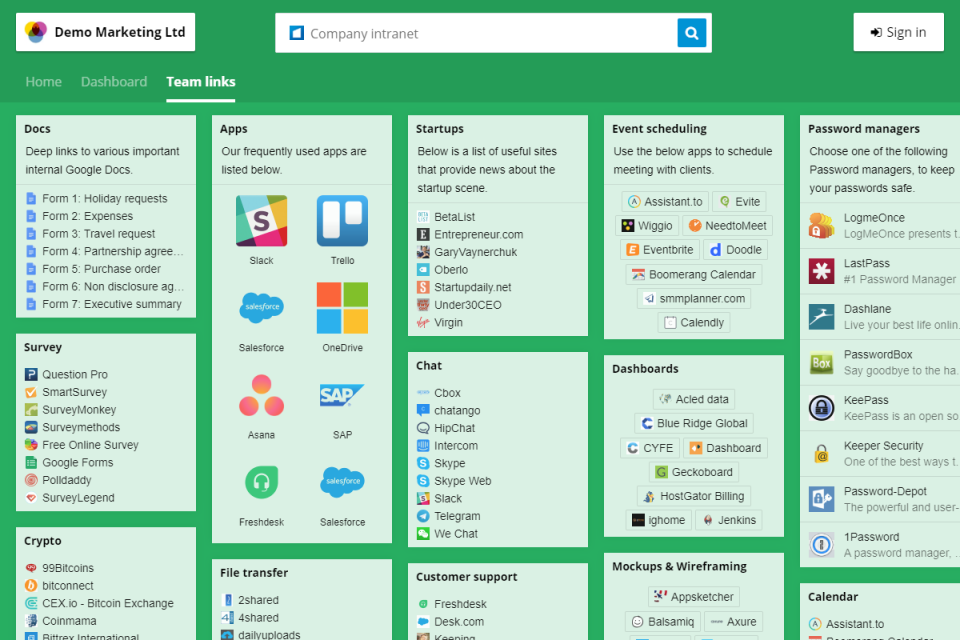Open the Intercom chat link
The height and width of the screenshot is (640, 960).
456,446
